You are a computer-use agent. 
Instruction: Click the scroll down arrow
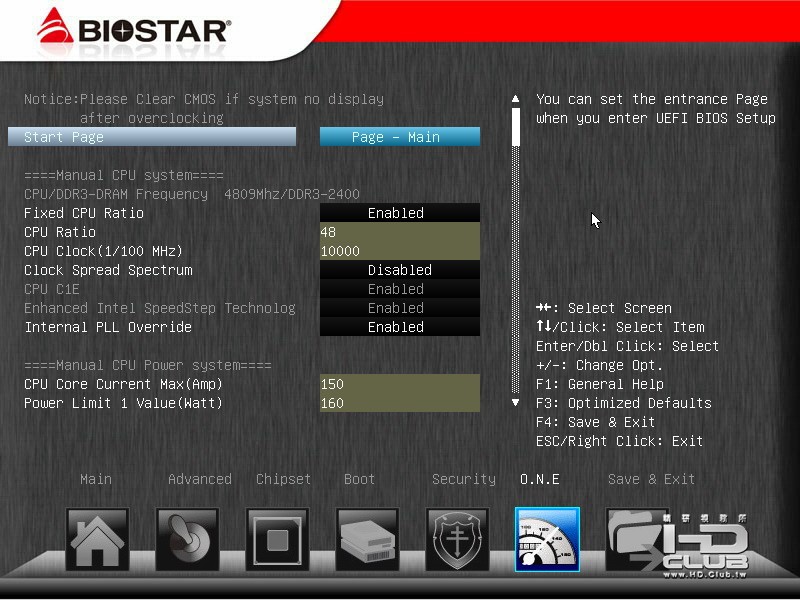(515, 403)
